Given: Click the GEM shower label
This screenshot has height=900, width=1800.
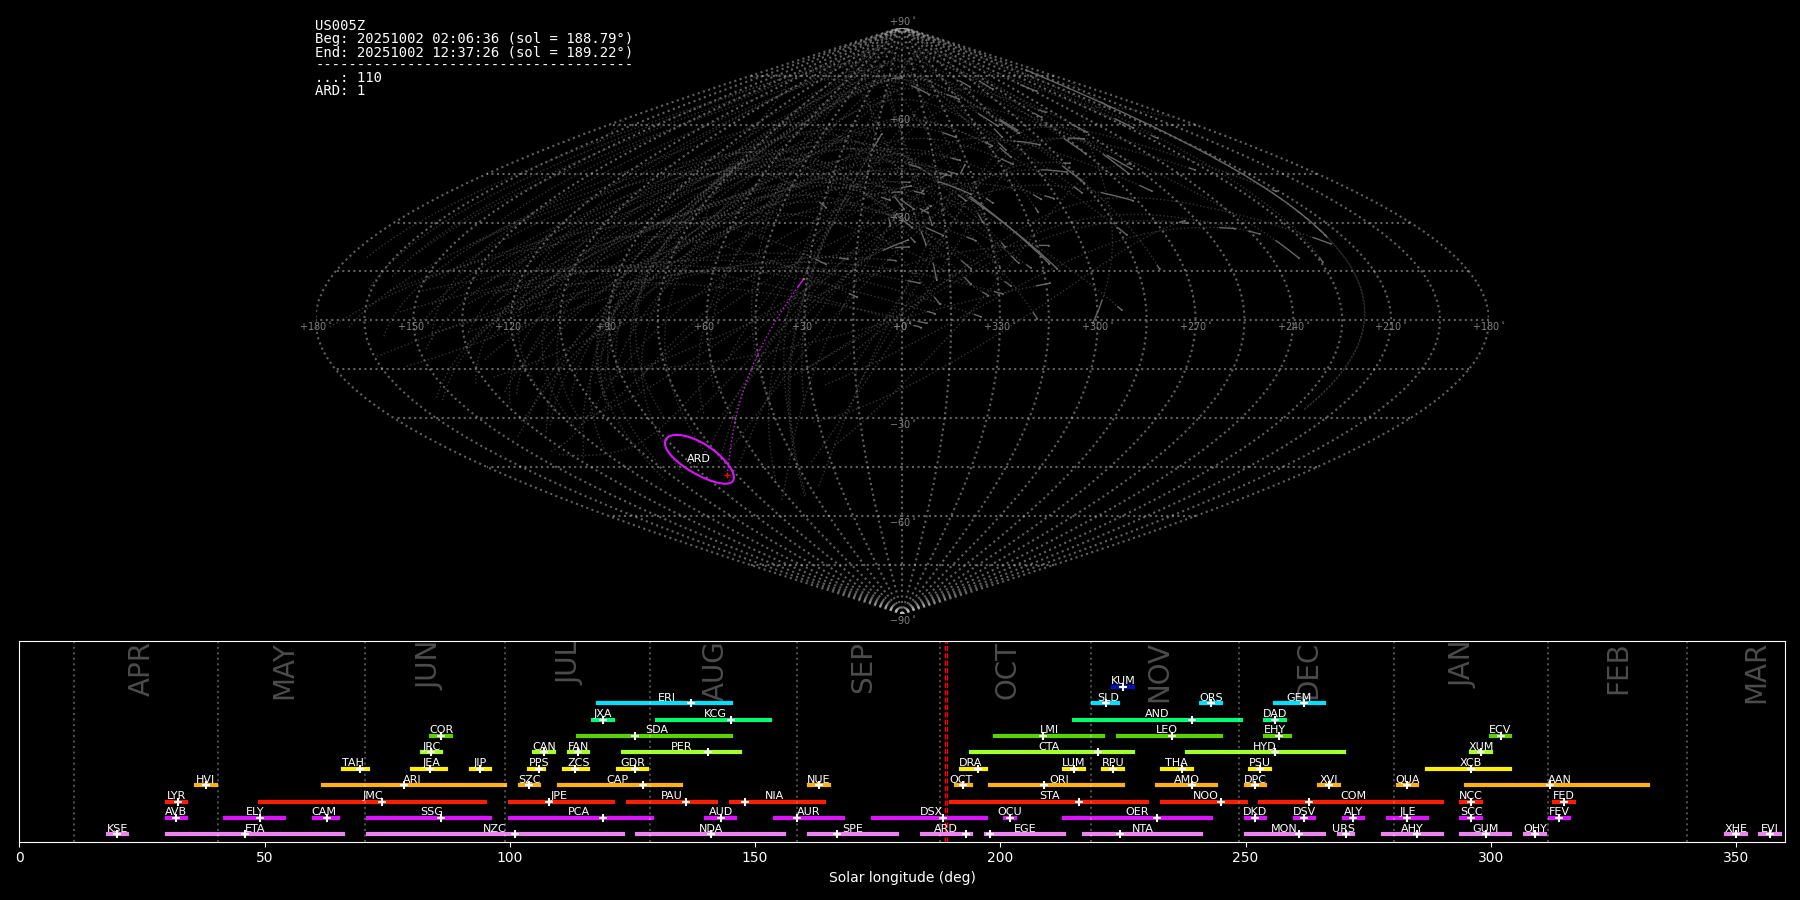Looking at the screenshot, I should (x=1298, y=698).
